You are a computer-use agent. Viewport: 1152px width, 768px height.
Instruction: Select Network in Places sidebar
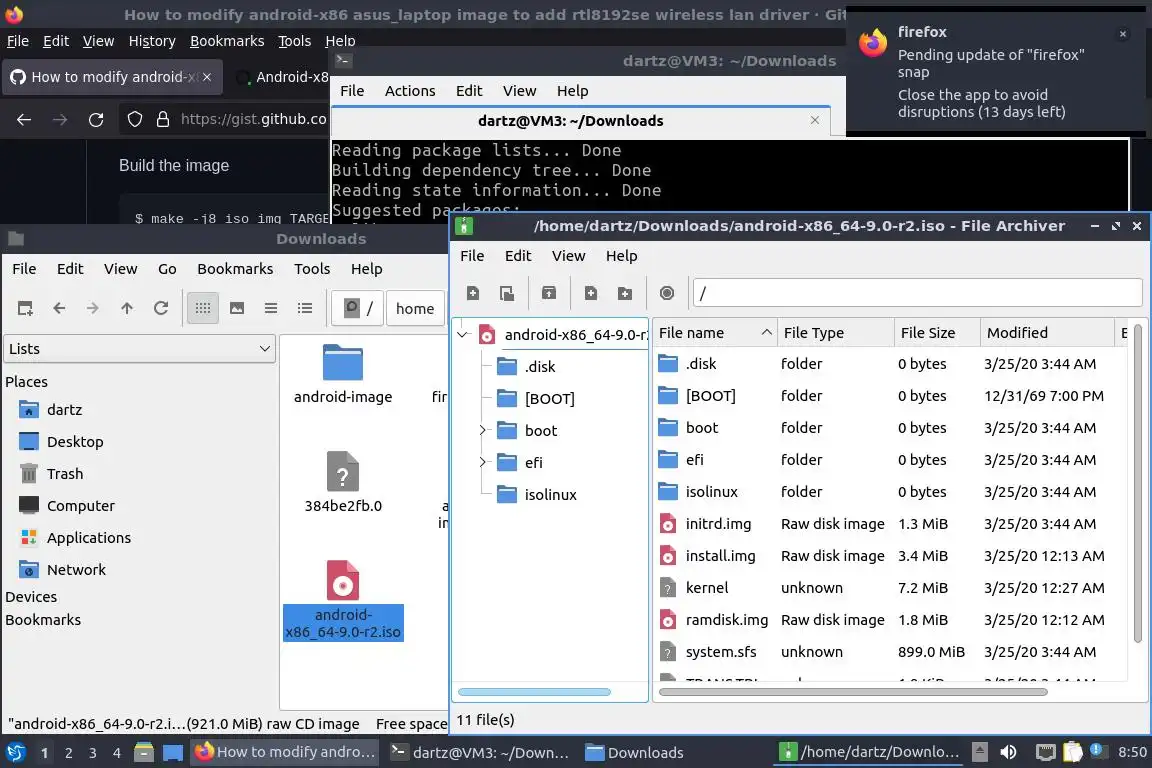point(76,570)
